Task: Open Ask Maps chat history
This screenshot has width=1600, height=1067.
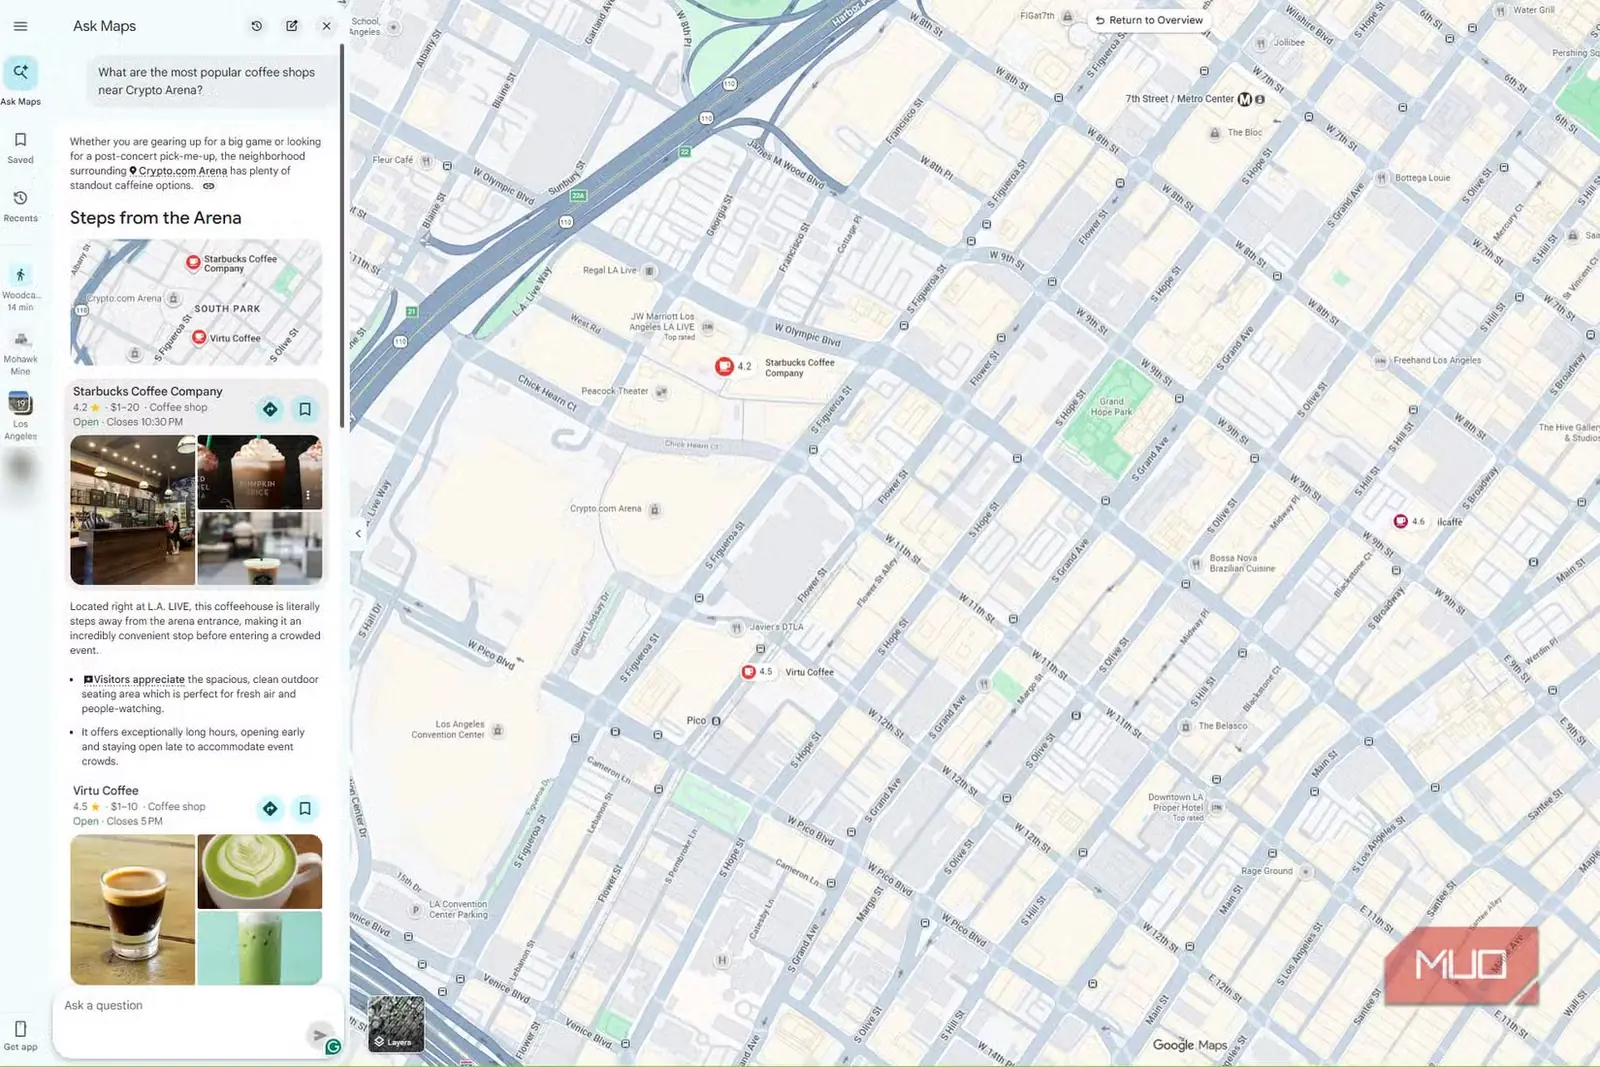Action: click(x=257, y=26)
